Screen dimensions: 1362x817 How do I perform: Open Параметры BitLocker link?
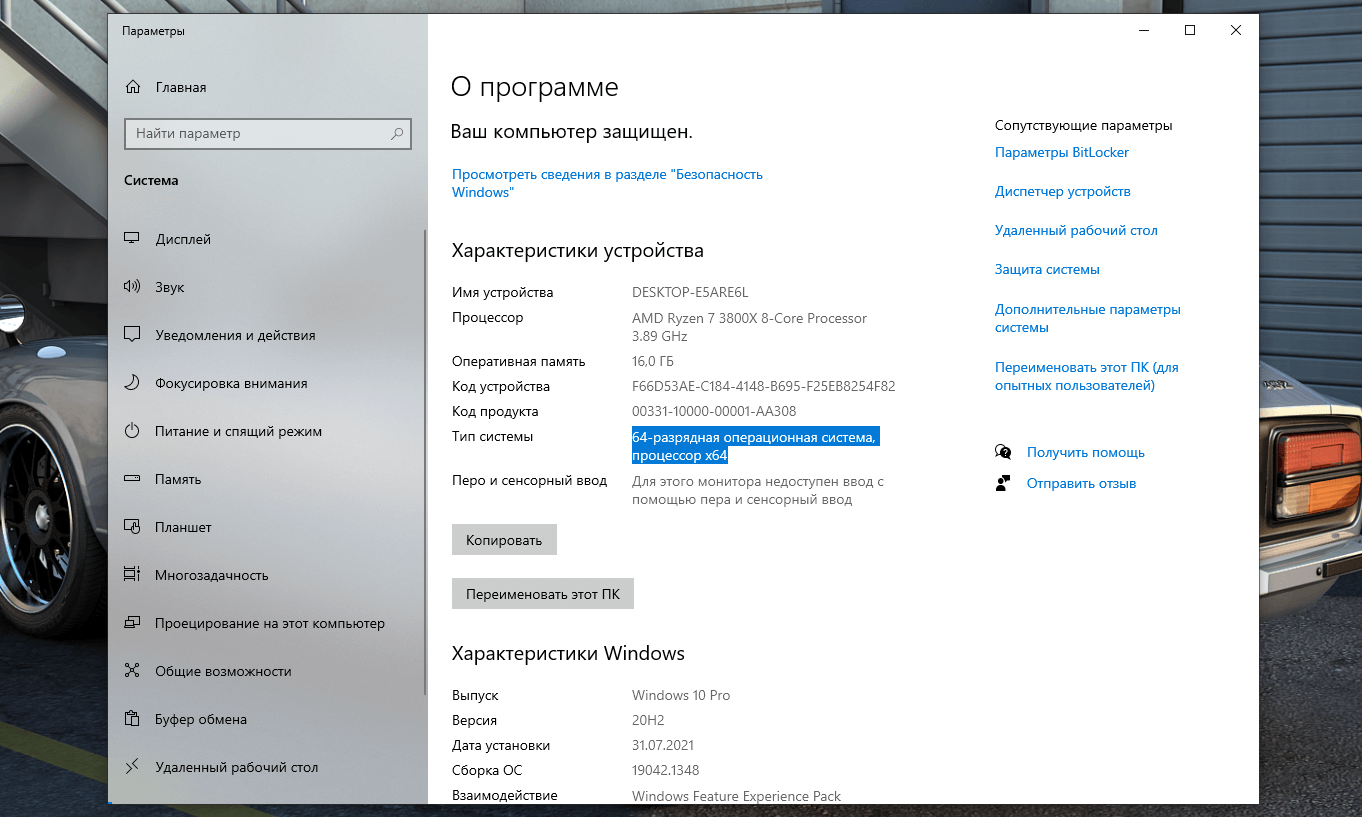point(1062,152)
